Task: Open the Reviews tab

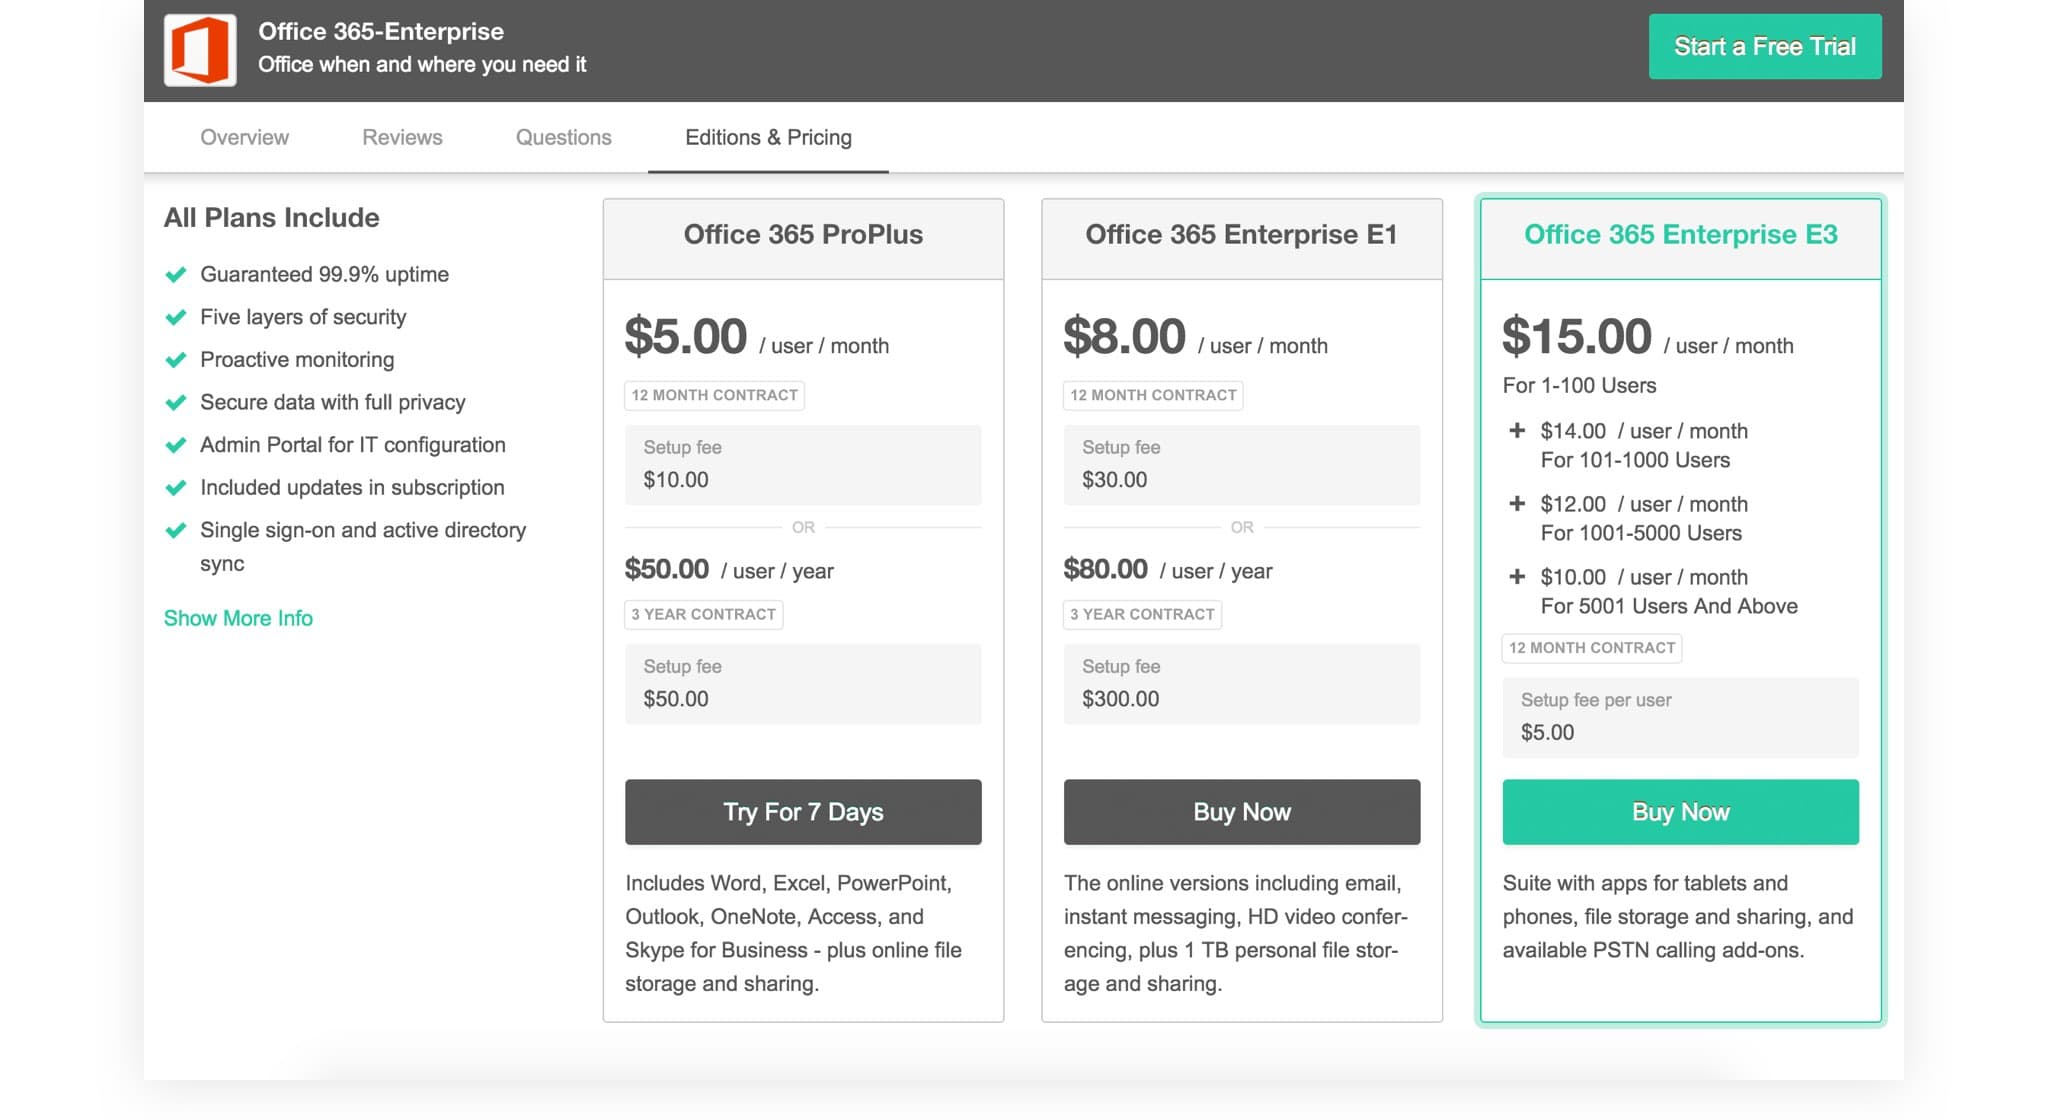Action: tap(402, 137)
